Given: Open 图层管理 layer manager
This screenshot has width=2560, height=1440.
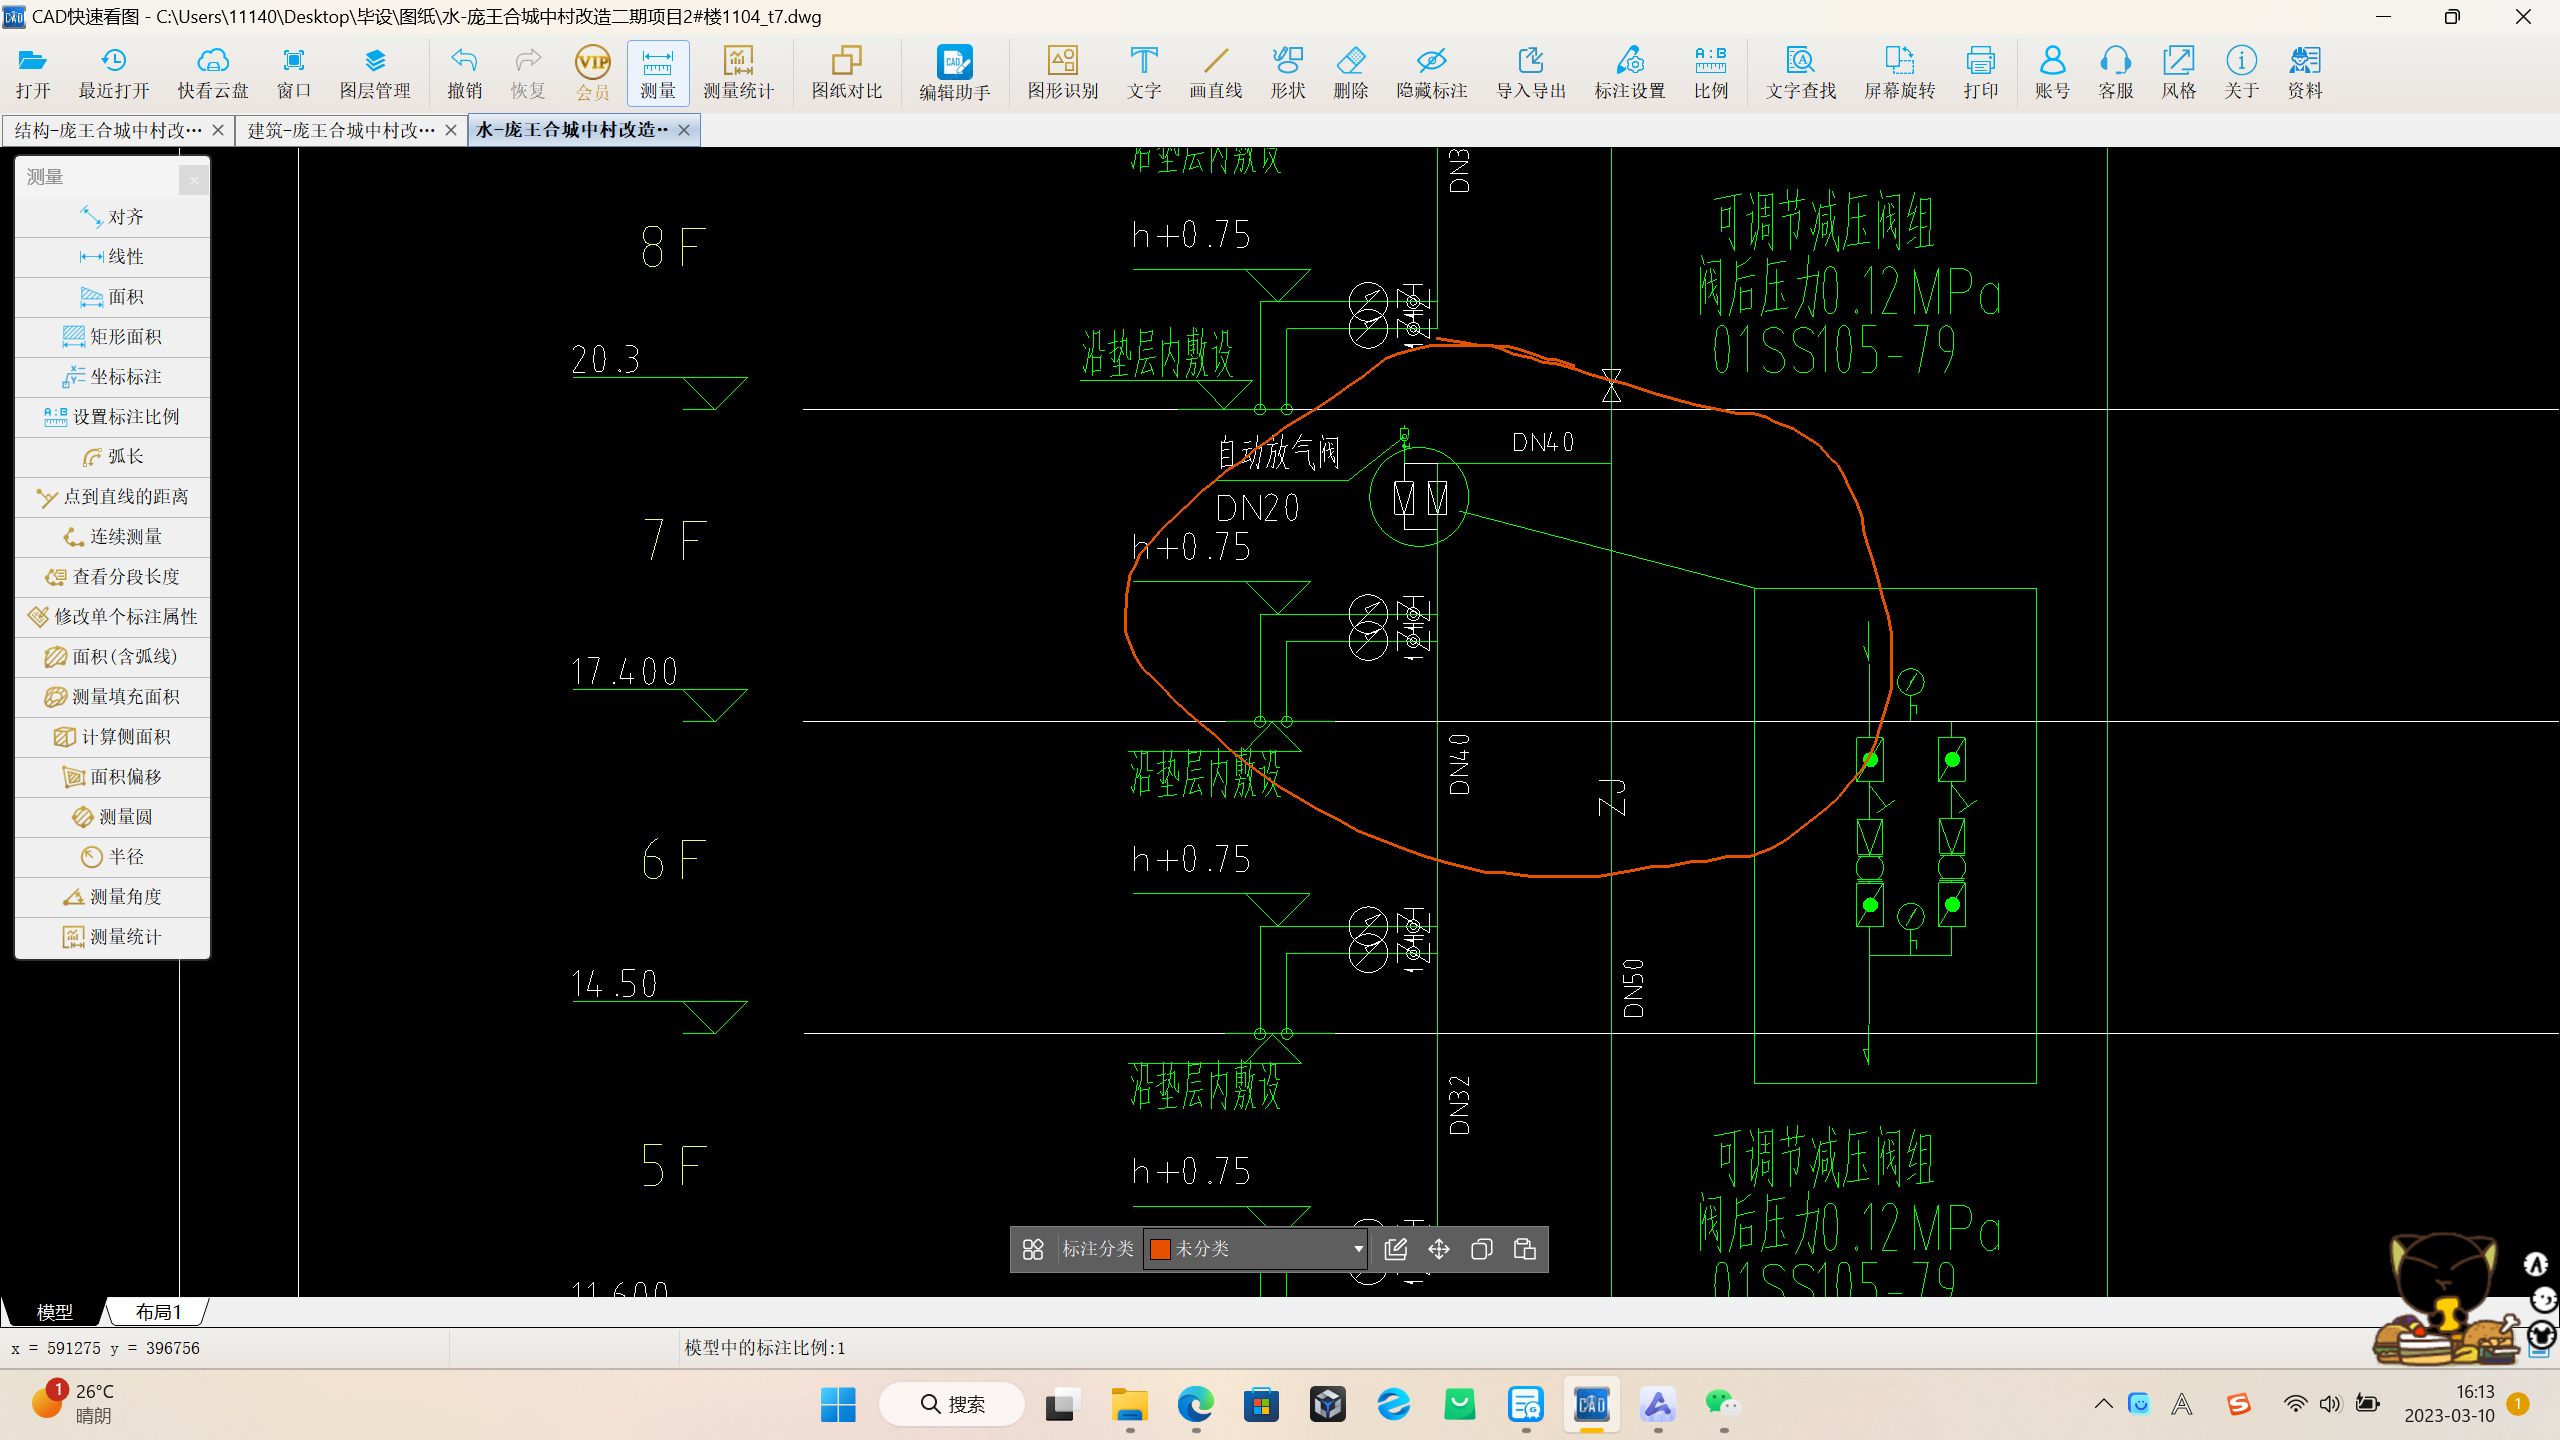Looking at the screenshot, I should point(375,73).
